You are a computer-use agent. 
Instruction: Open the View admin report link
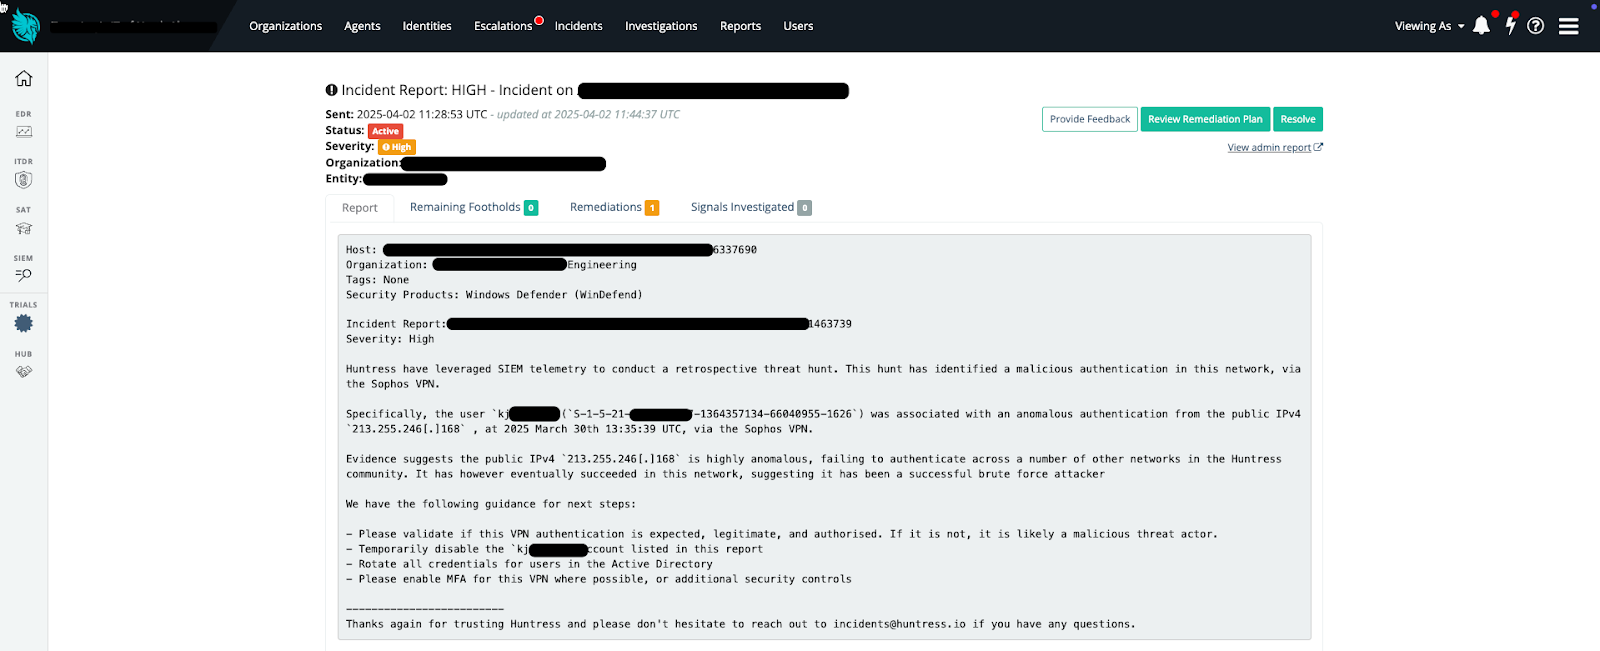pyautogui.click(x=1275, y=148)
